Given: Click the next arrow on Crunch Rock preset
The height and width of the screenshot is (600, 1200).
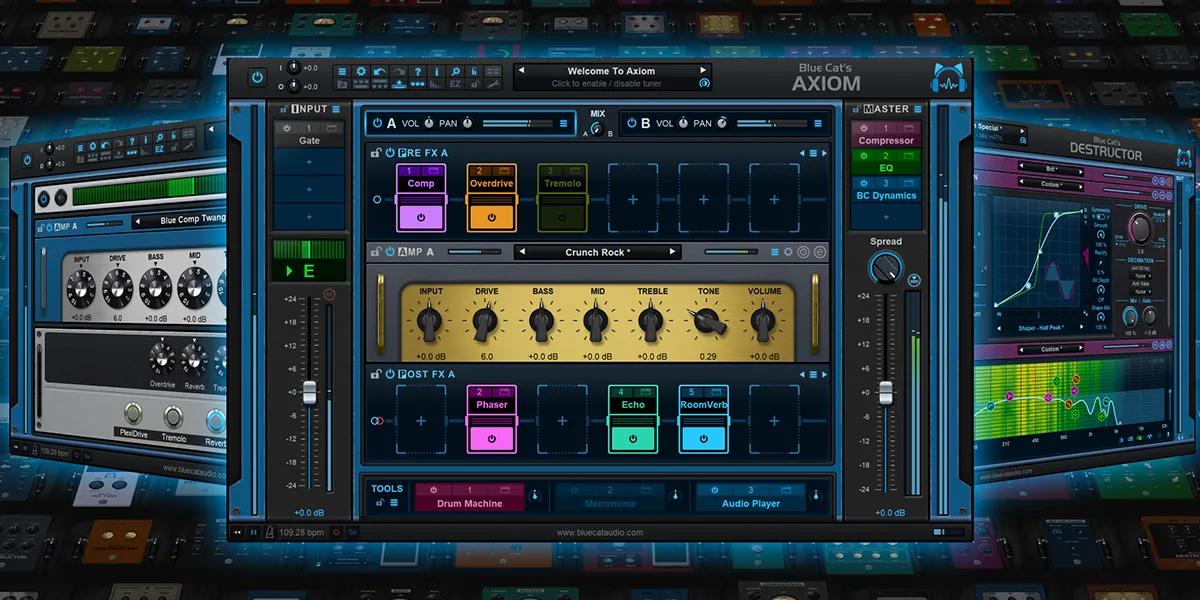Looking at the screenshot, I should (x=674, y=252).
